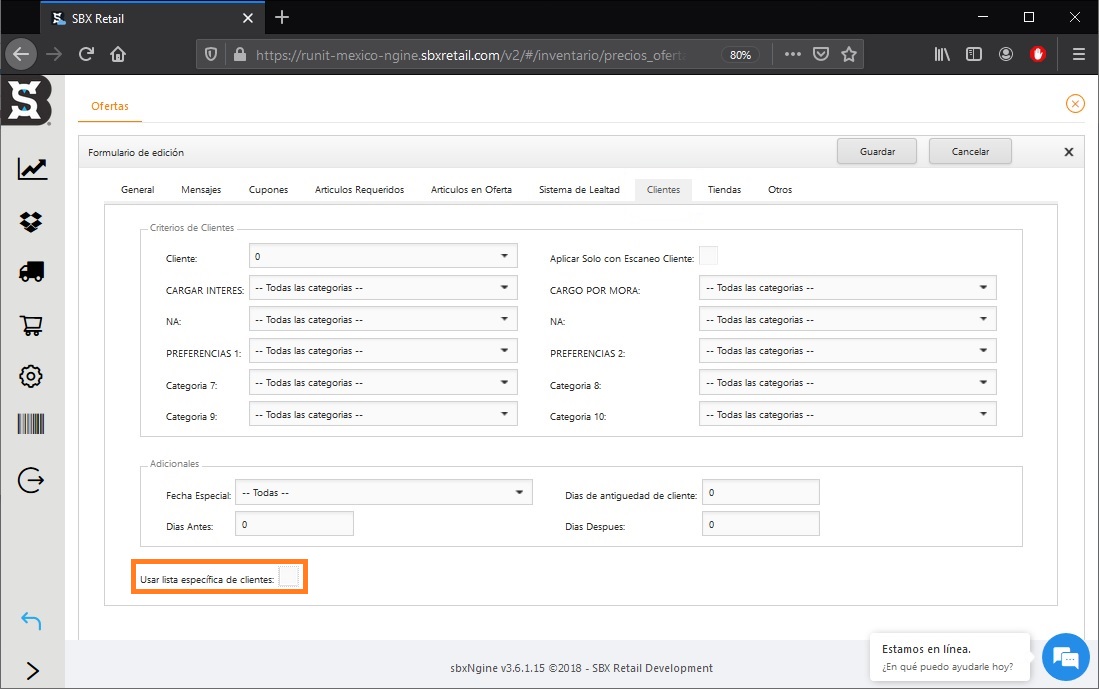Click the Dropbox-style boxes inventory icon
Viewport: 1099px width, 689px height.
point(32,221)
